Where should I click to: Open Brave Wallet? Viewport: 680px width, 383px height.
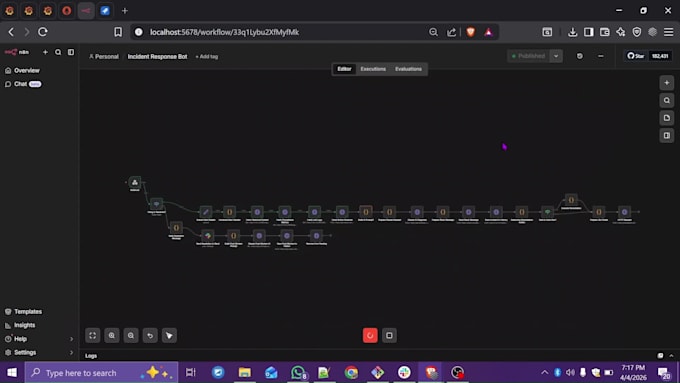point(605,32)
